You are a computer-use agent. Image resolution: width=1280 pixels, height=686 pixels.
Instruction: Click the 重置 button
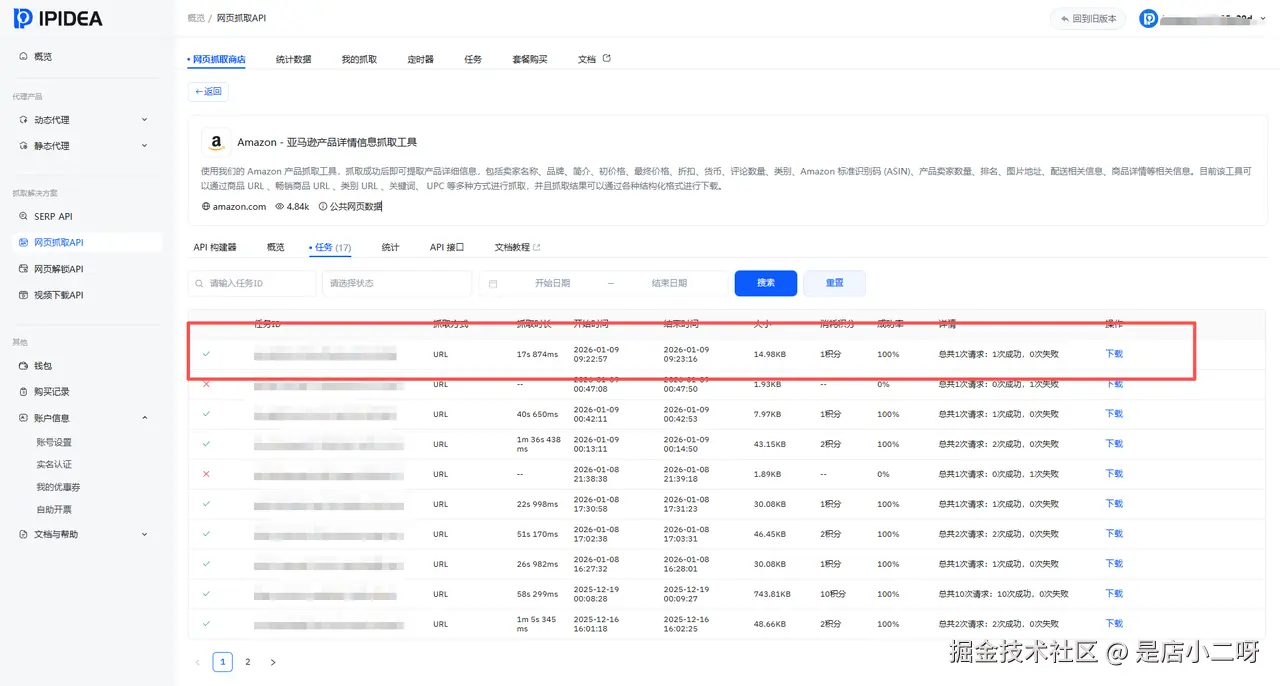pyautogui.click(x=834, y=283)
